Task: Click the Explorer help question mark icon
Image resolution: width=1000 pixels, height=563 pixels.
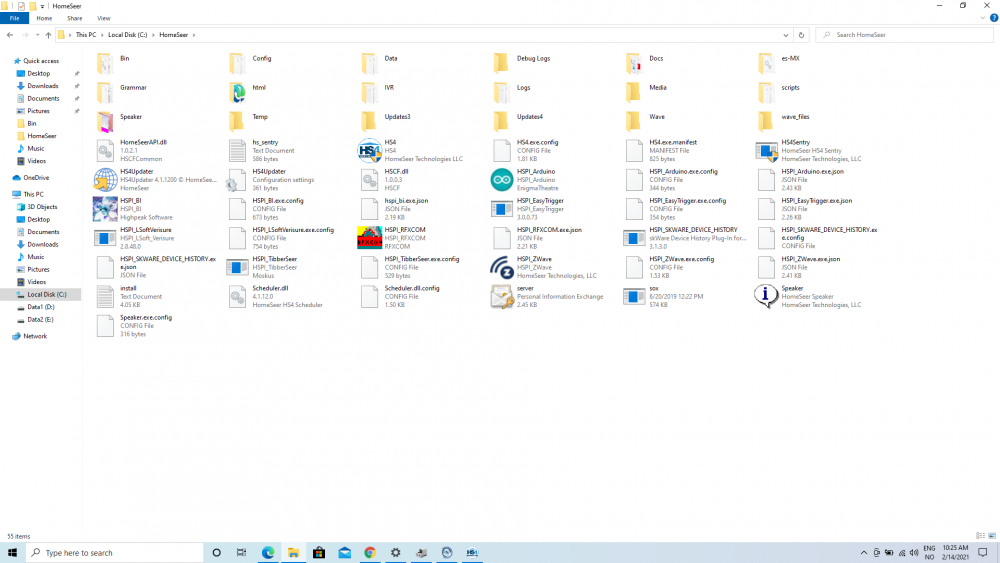Action: 994,18
